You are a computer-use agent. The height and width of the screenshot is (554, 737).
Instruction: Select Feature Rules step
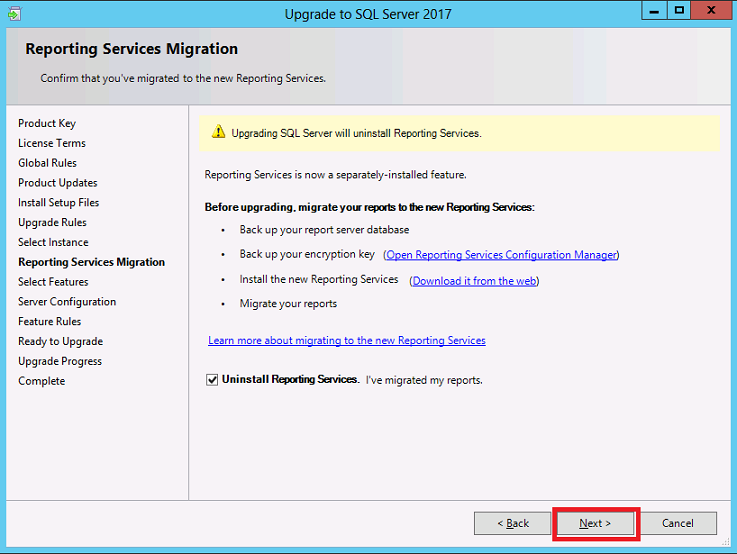(50, 321)
